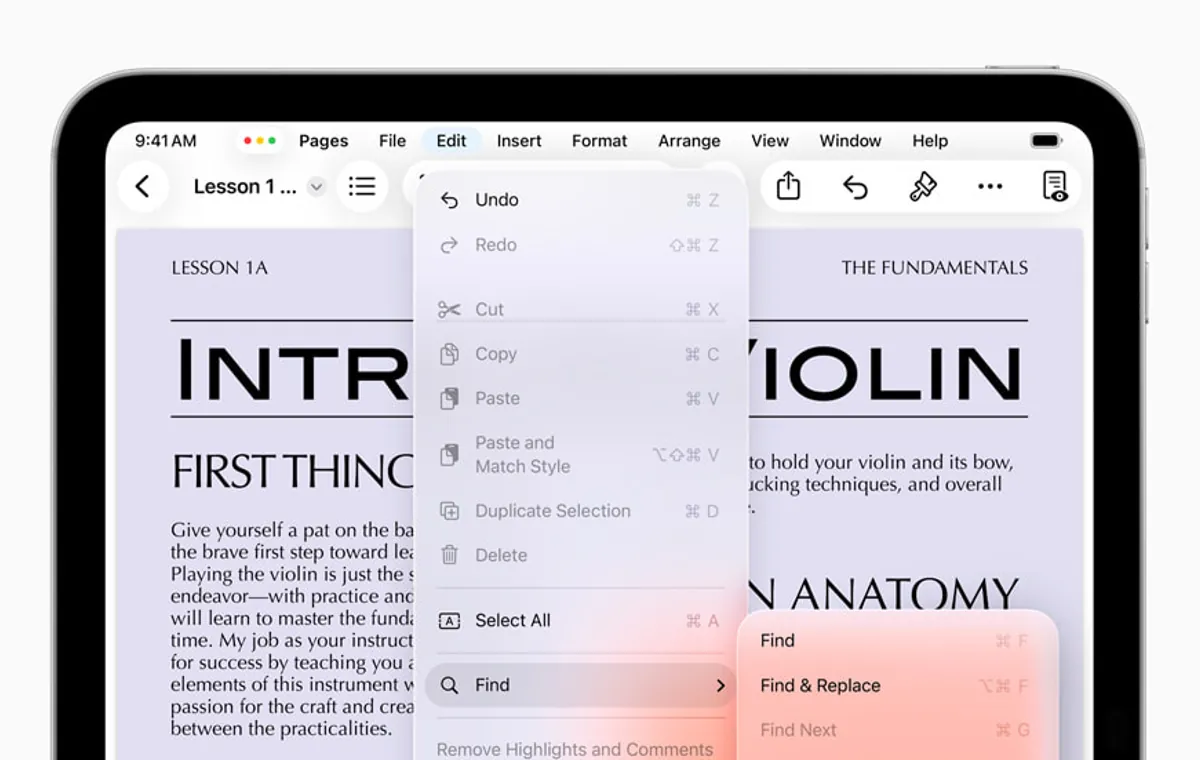Tap the Share icon in toolbar
Screen dimensions: 1200x760
pos(788,186)
